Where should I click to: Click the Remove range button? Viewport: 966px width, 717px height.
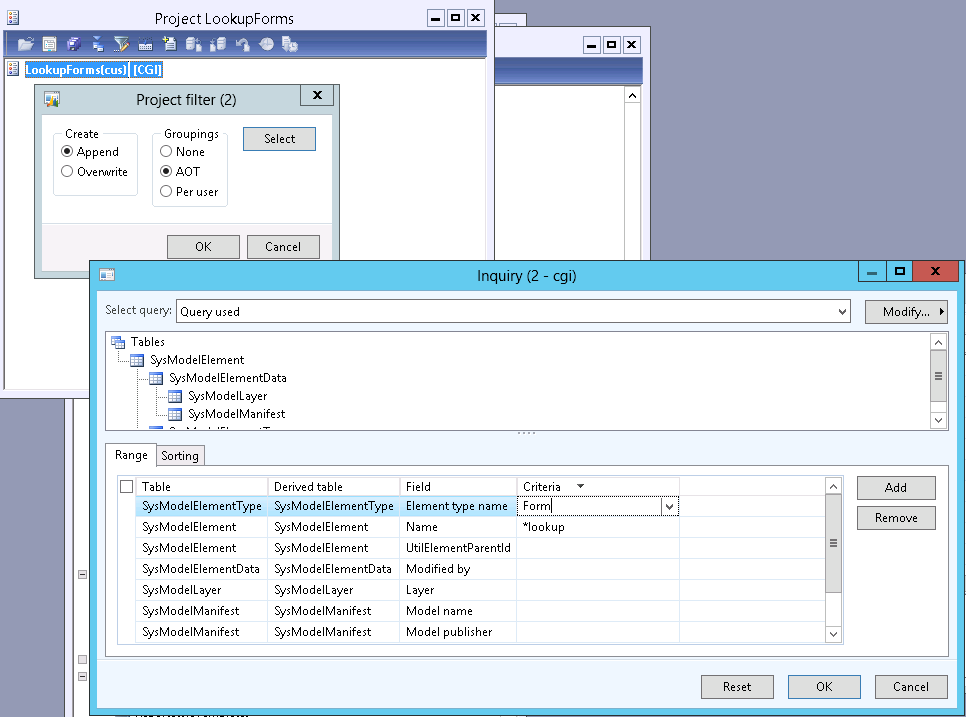click(896, 518)
